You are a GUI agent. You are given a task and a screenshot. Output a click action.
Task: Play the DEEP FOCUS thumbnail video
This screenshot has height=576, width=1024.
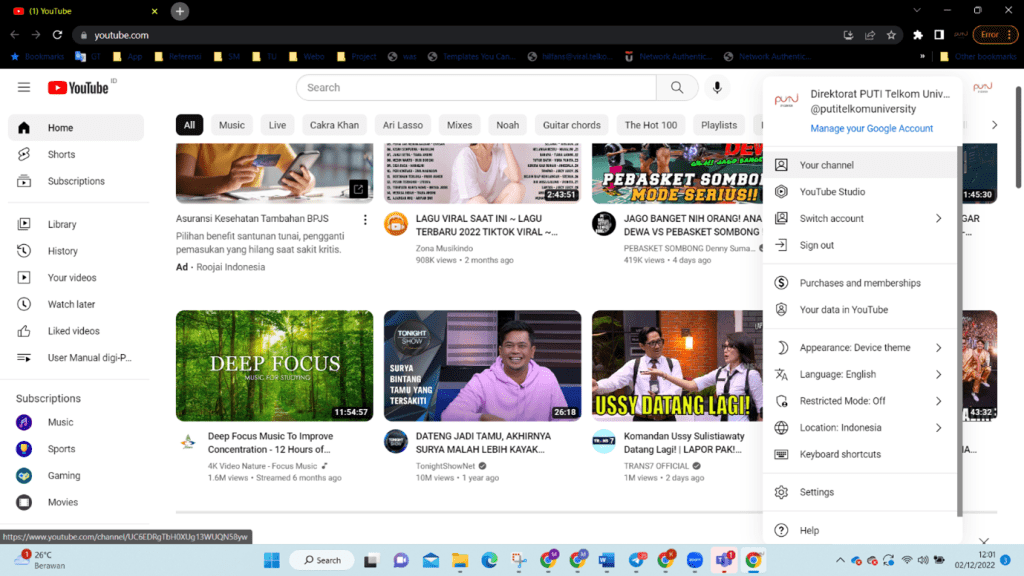click(x=274, y=366)
